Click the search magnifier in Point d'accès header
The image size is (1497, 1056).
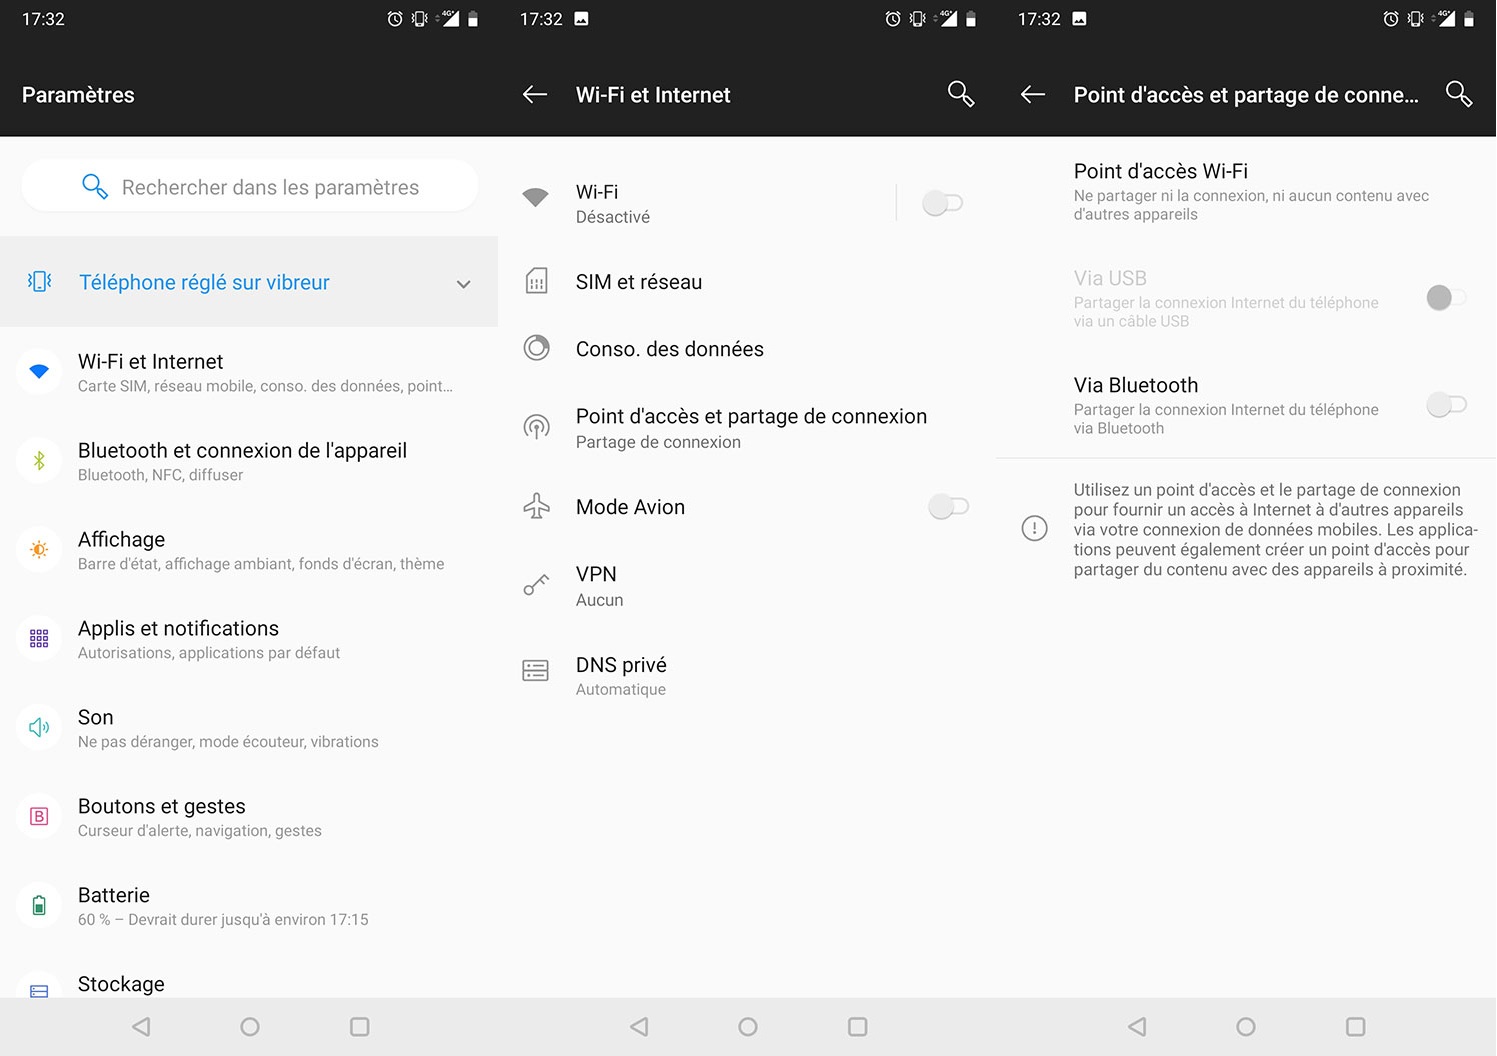coord(1459,94)
